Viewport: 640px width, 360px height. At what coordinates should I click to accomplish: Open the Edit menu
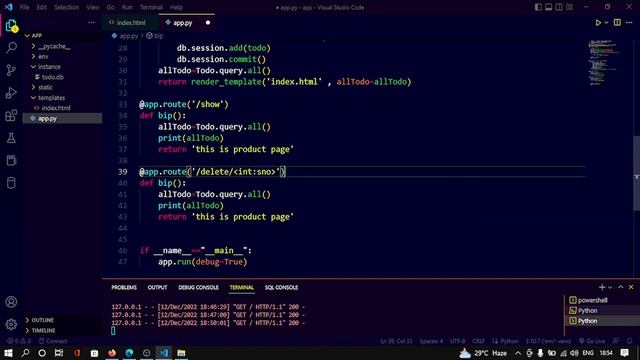[x=41, y=7]
